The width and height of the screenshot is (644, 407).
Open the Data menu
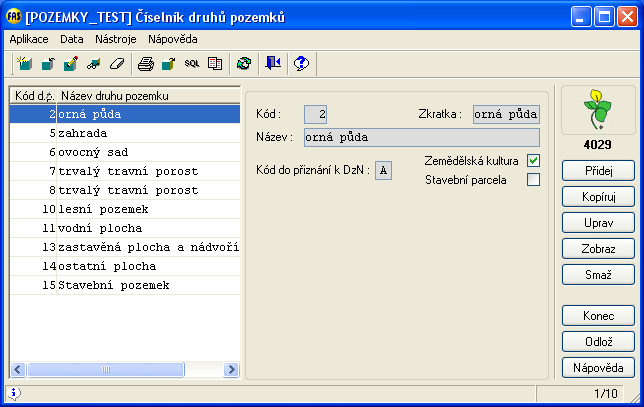click(x=72, y=39)
